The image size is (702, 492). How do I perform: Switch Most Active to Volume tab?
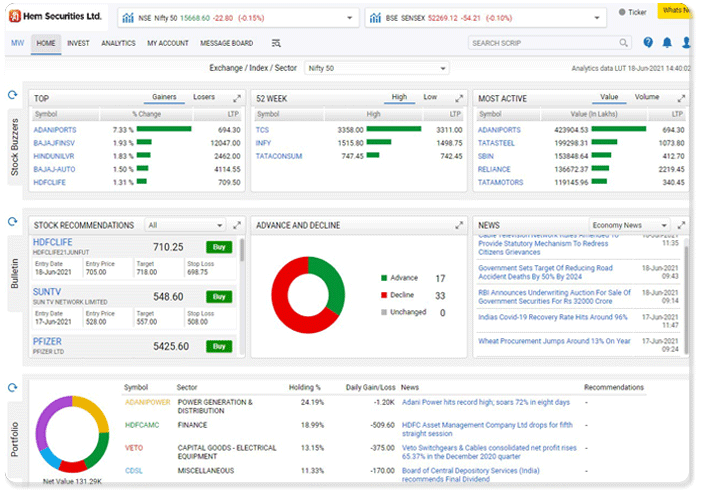point(646,97)
